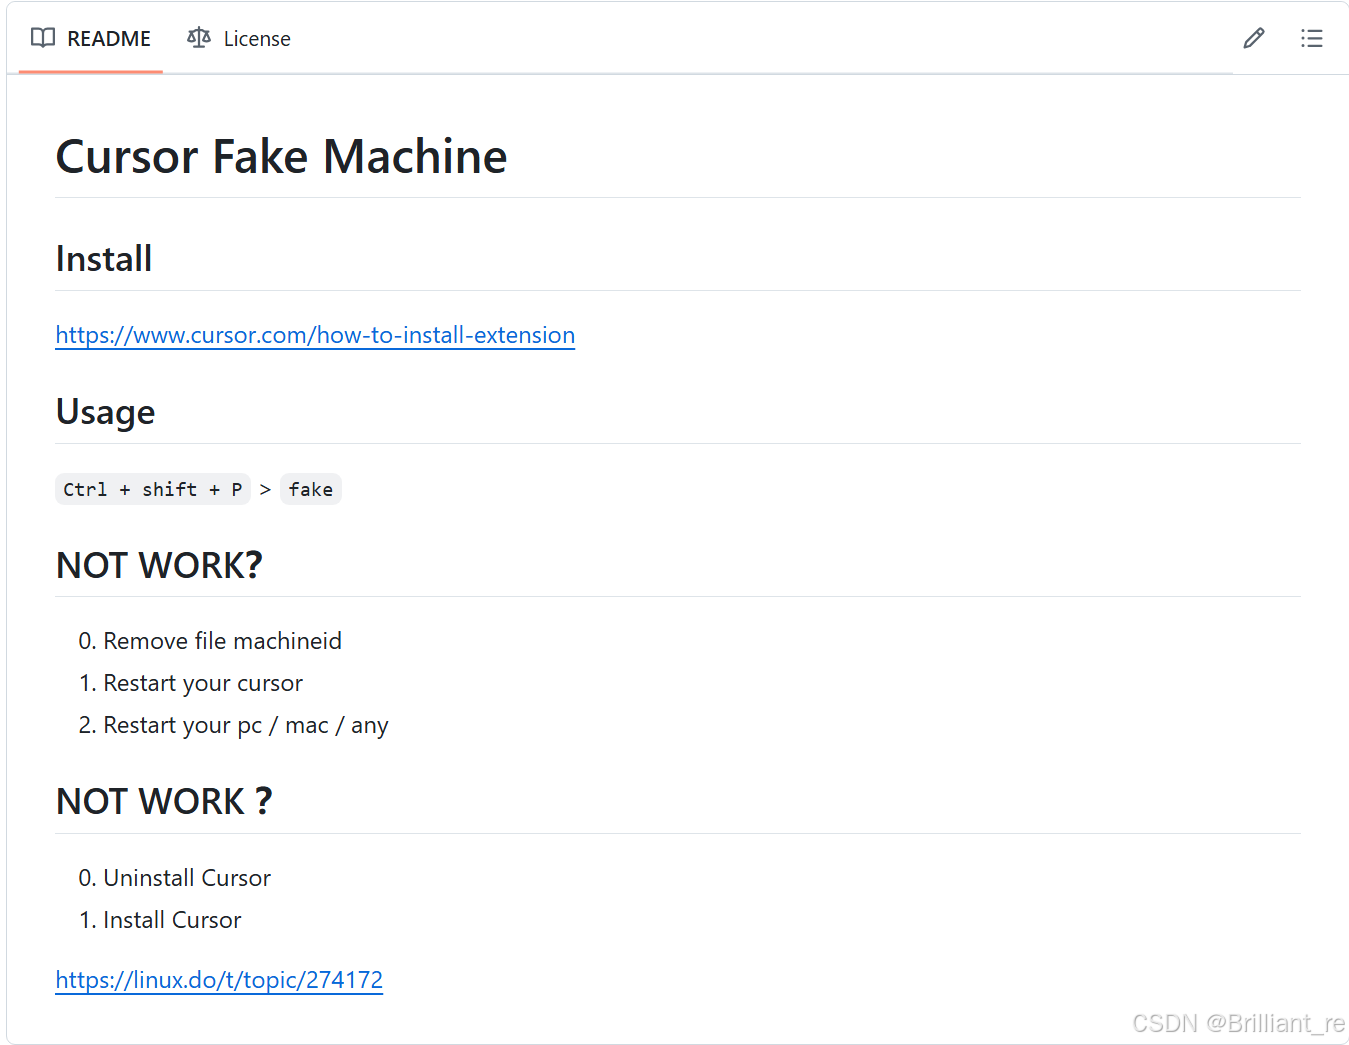Image resolution: width=1349 pixels, height=1045 pixels.
Task: Select the Ctrl + shift + P code snippet
Action: click(x=153, y=489)
